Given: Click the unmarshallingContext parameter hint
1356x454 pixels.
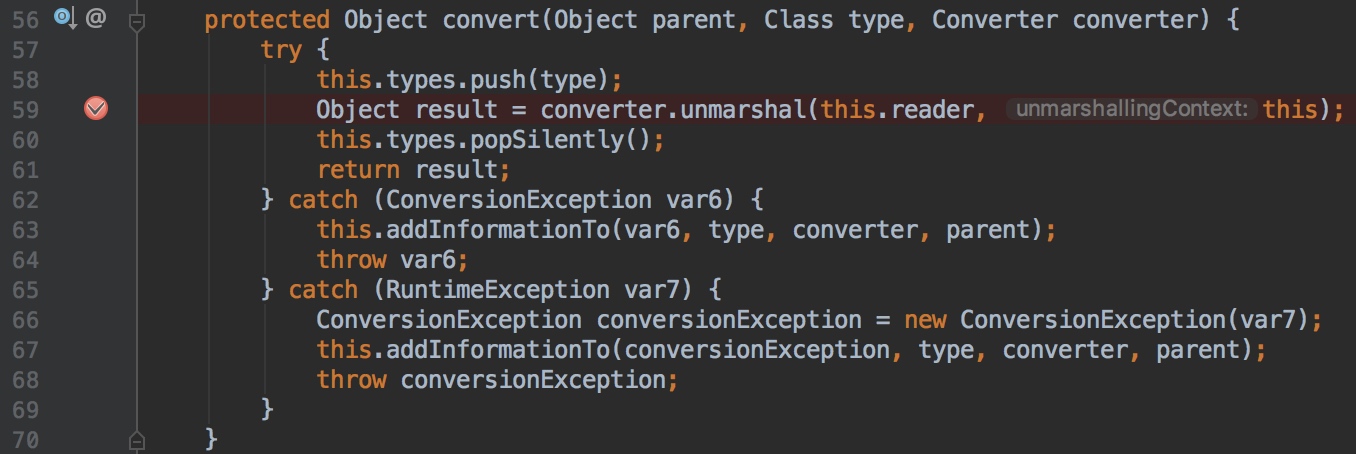Looking at the screenshot, I should pos(1130,110).
